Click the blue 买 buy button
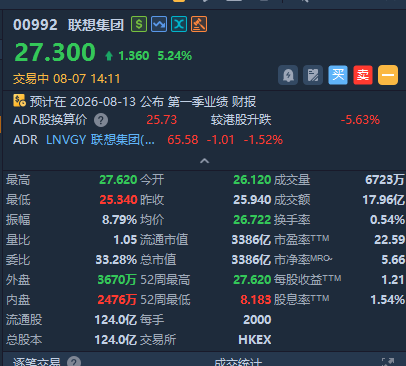Screen dimensions: 406x366 [x=338, y=75]
